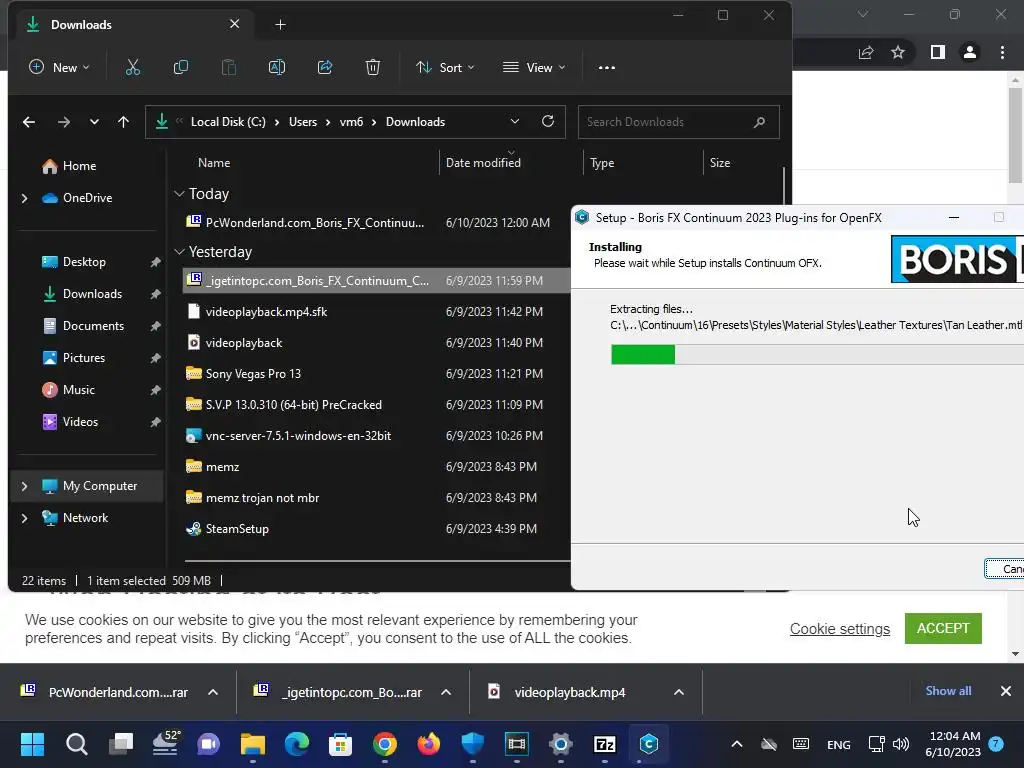Go back with the left arrow button

tap(29, 122)
